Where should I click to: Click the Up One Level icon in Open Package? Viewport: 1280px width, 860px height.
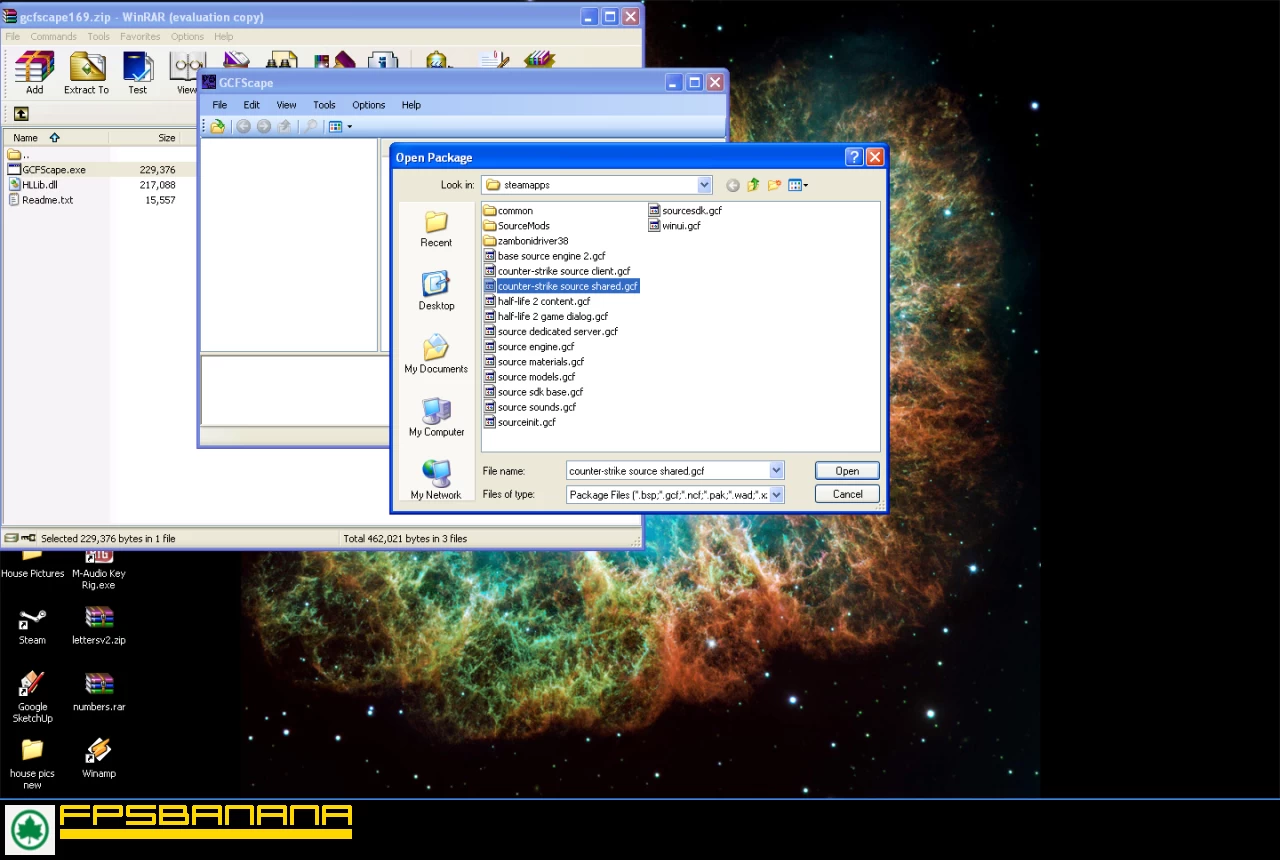point(753,185)
